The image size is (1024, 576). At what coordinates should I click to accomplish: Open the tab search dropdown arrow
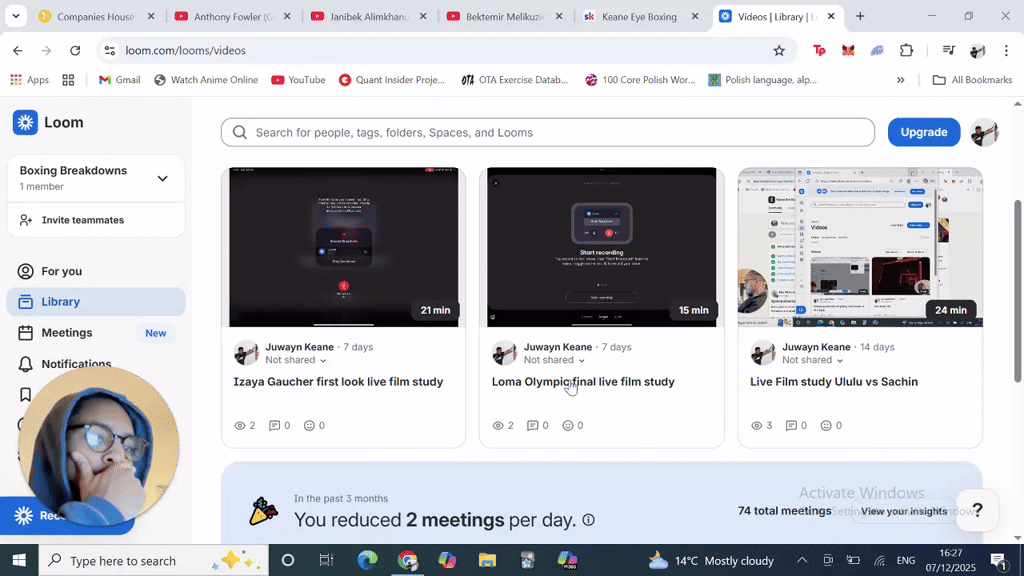pos(16,16)
